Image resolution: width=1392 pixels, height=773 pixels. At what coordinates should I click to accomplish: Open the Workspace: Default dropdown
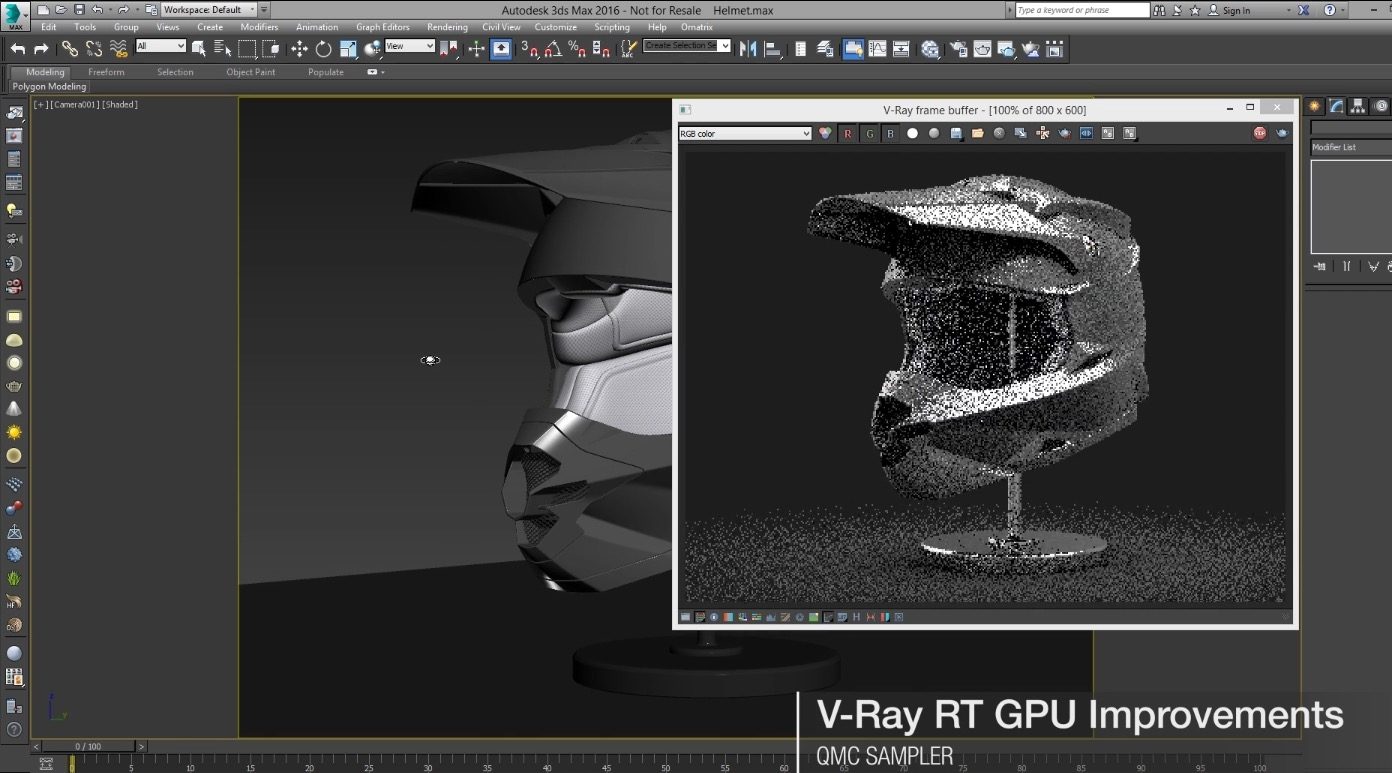(208, 10)
